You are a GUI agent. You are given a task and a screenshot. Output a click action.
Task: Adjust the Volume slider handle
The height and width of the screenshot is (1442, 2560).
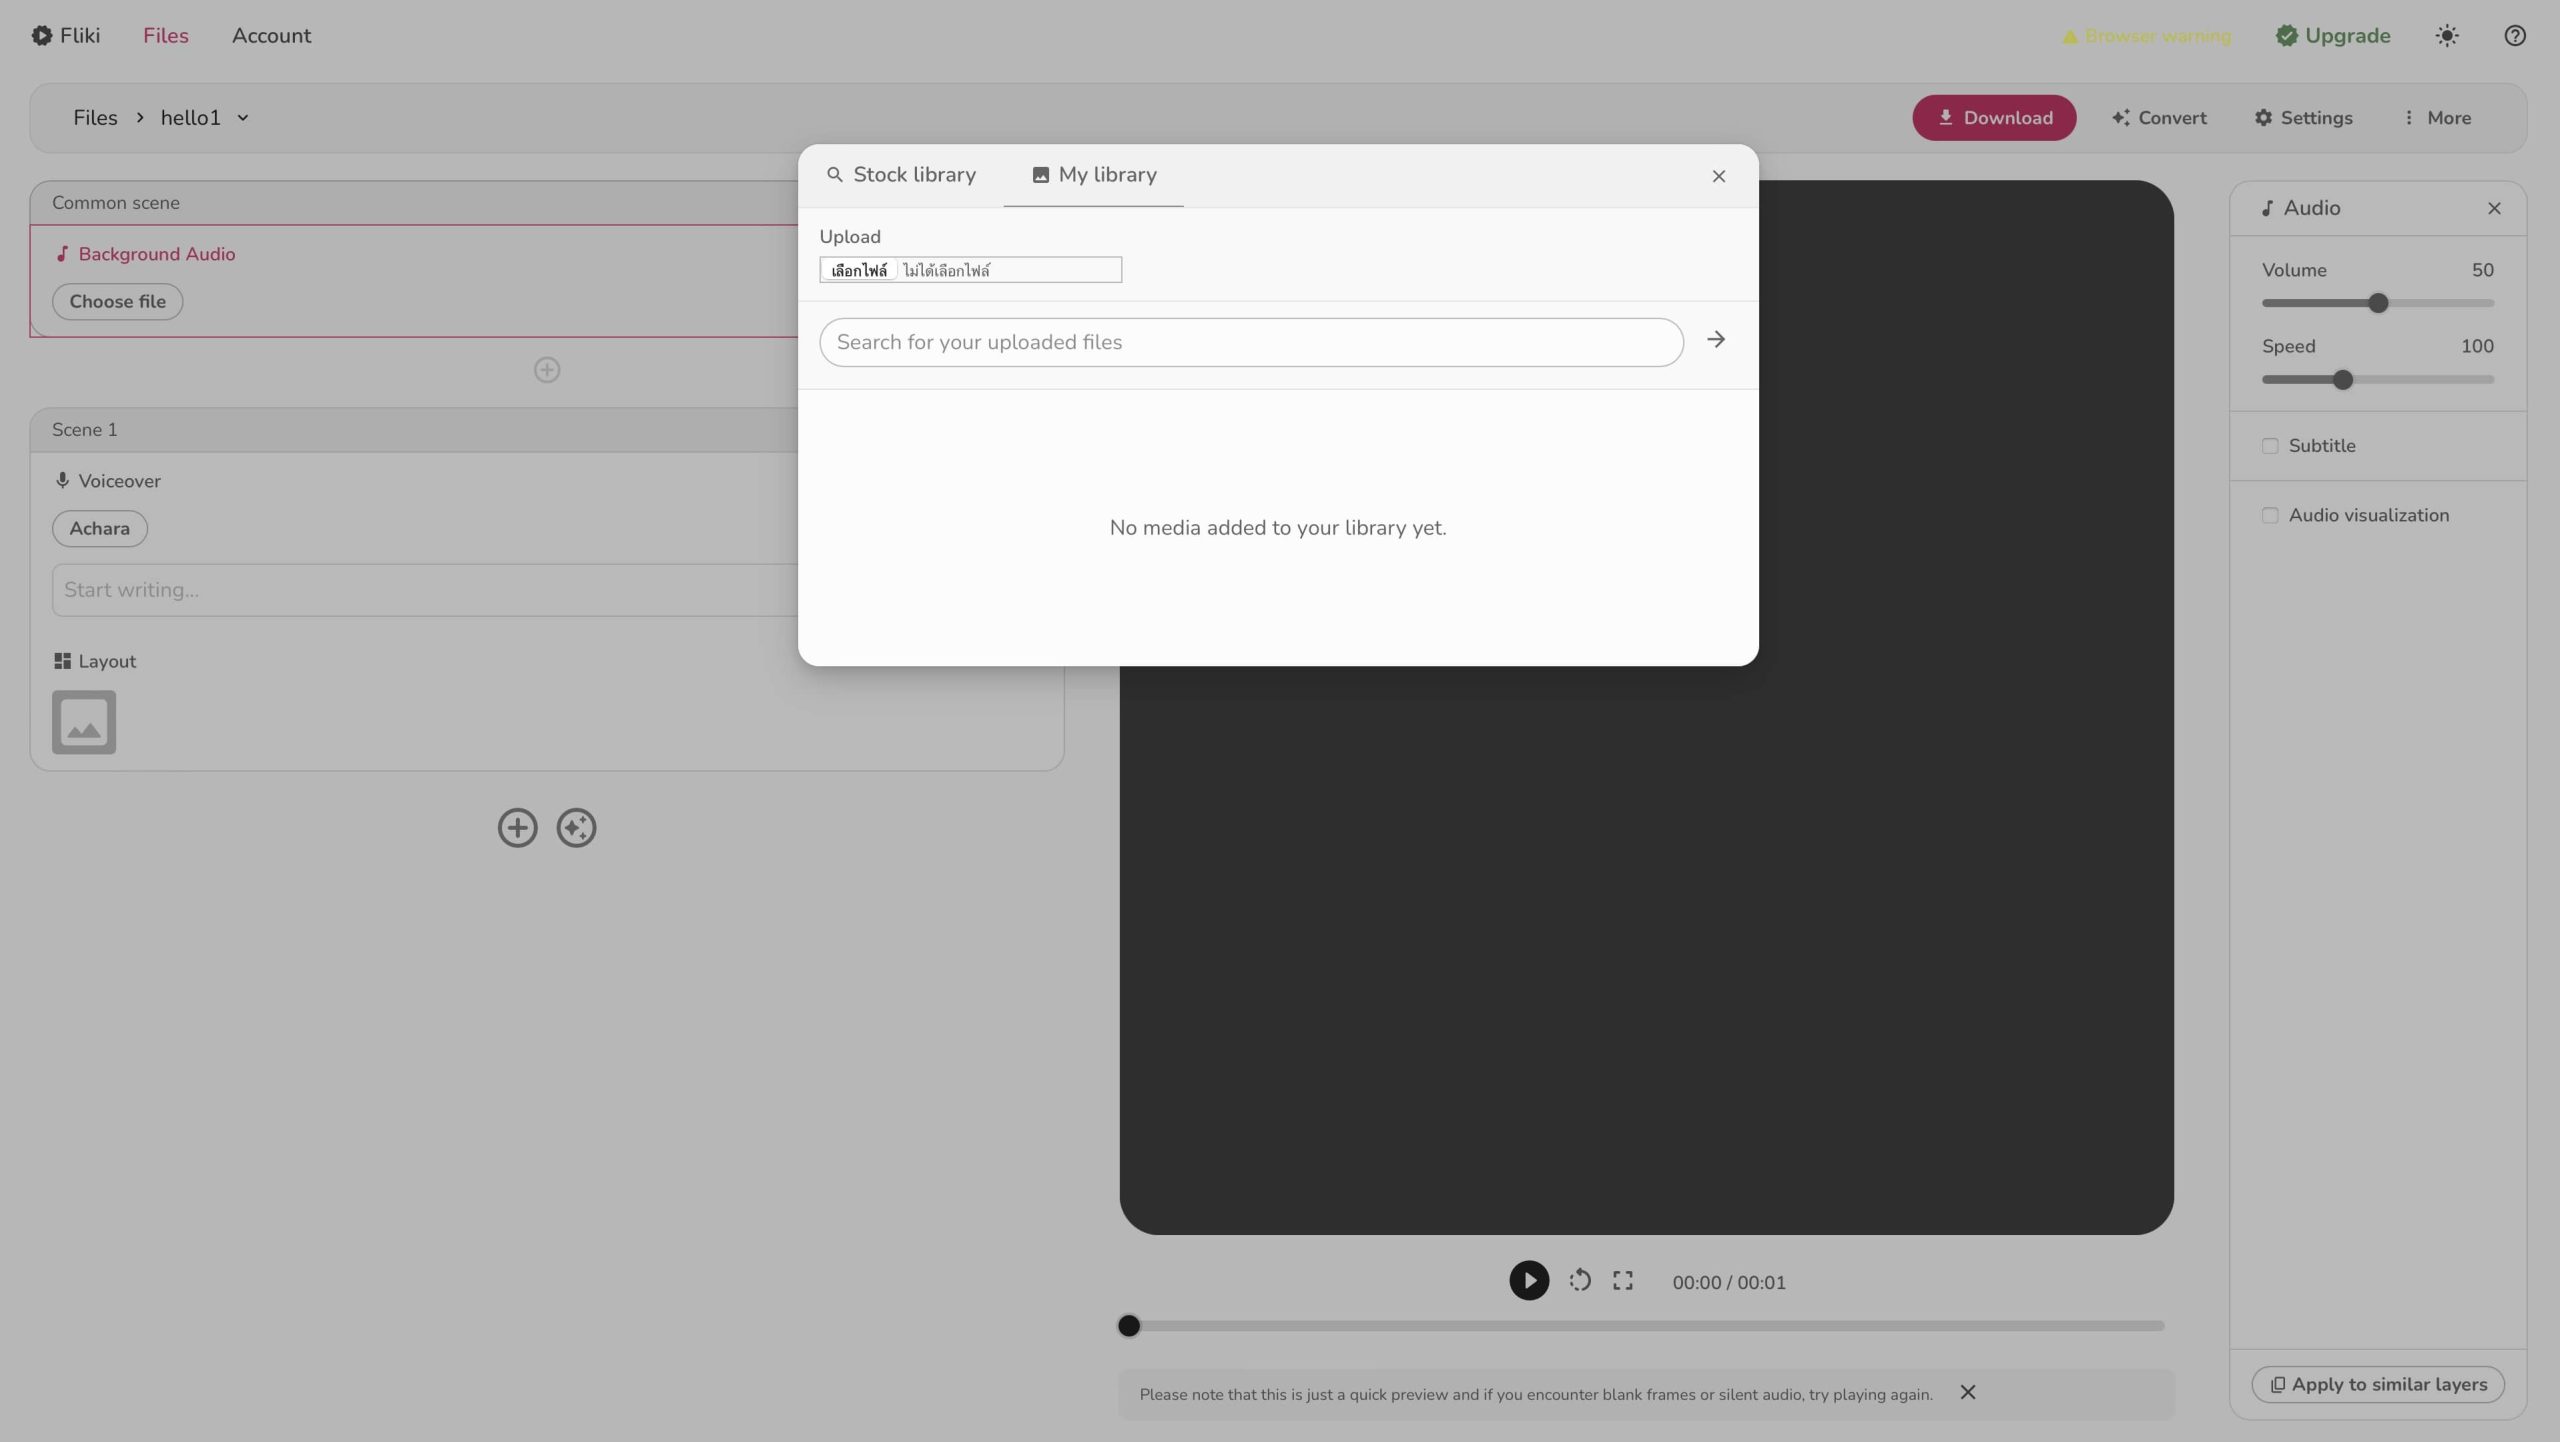click(x=2378, y=303)
